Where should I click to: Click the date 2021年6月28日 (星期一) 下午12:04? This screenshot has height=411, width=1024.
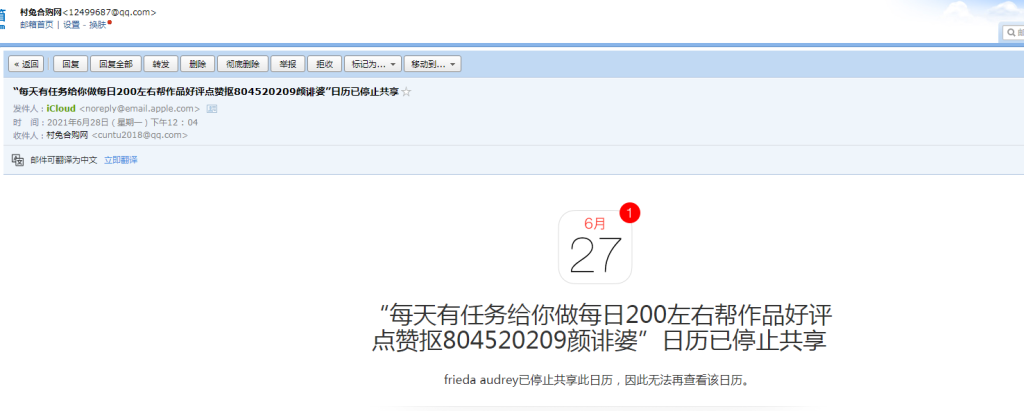tap(122, 122)
